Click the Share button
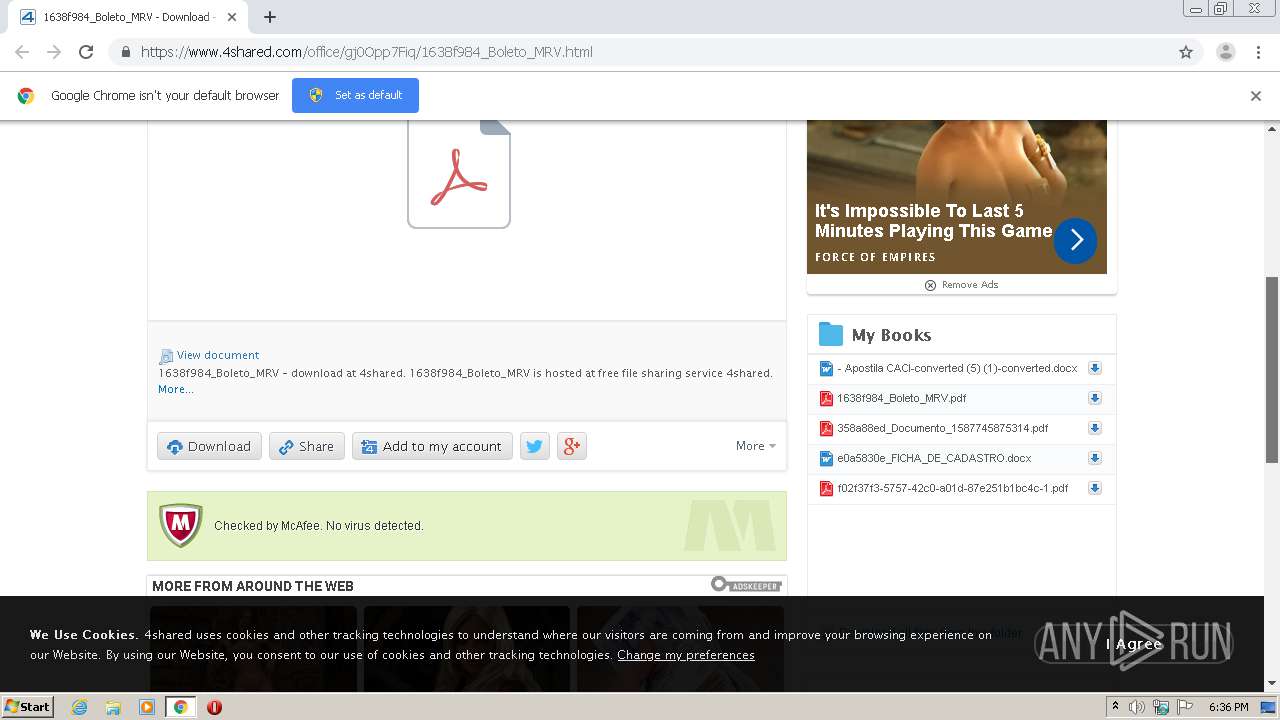Screen dimensions: 1280x720 pyautogui.click(x=307, y=446)
